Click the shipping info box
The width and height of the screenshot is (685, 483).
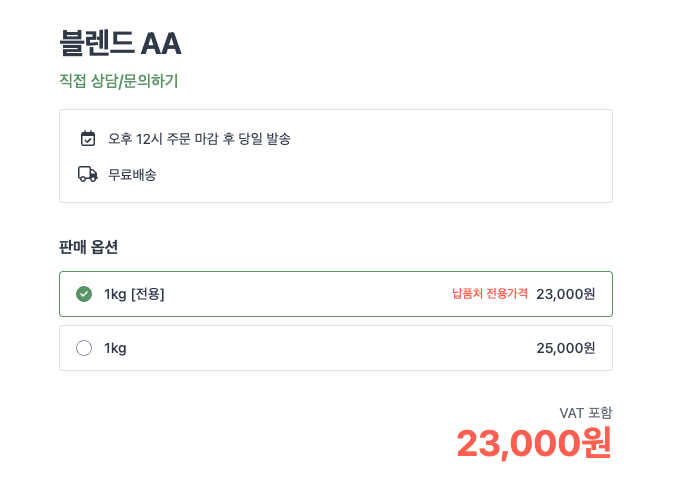(336, 156)
